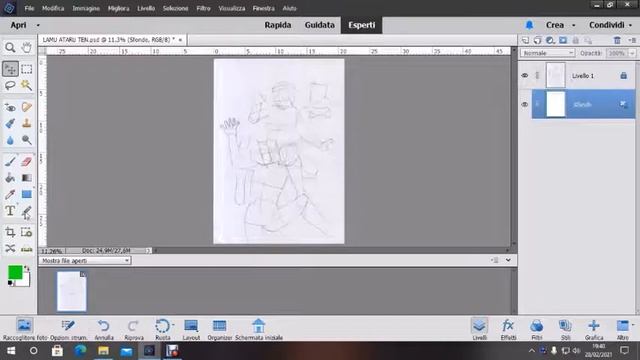
Task: Toggle Raccoglitore foto bin
Action: [24, 329]
